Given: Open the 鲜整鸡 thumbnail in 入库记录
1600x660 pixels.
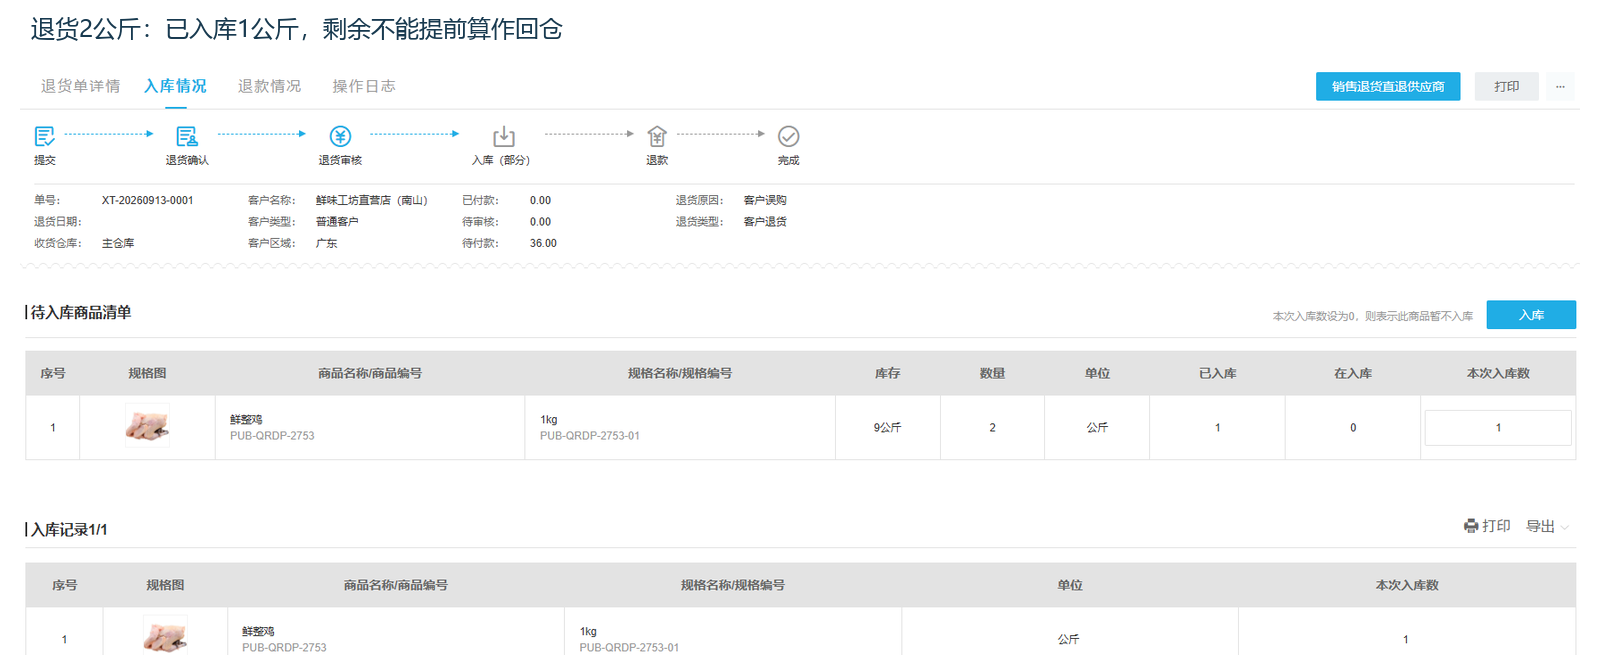Looking at the screenshot, I should 165,637.
